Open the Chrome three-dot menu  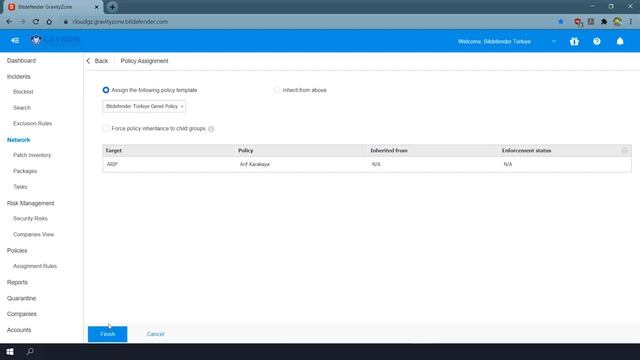point(631,22)
